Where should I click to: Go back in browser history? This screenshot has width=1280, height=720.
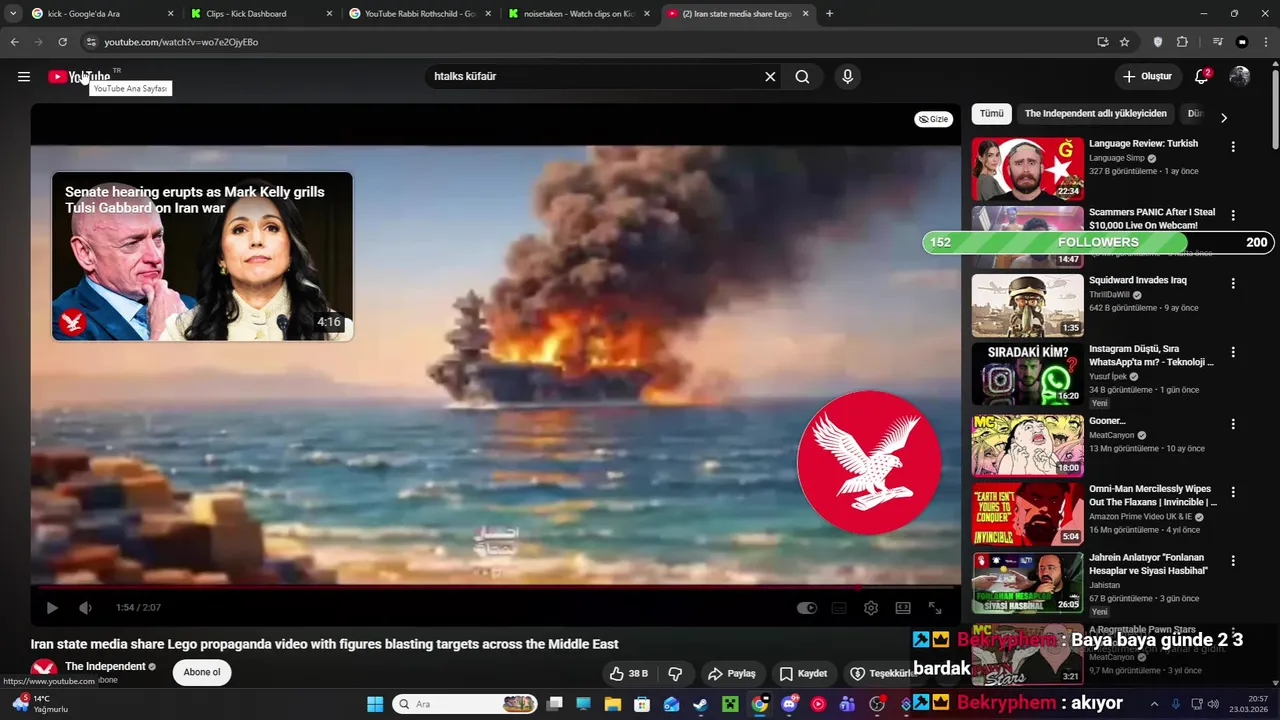(x=14, y=42)
